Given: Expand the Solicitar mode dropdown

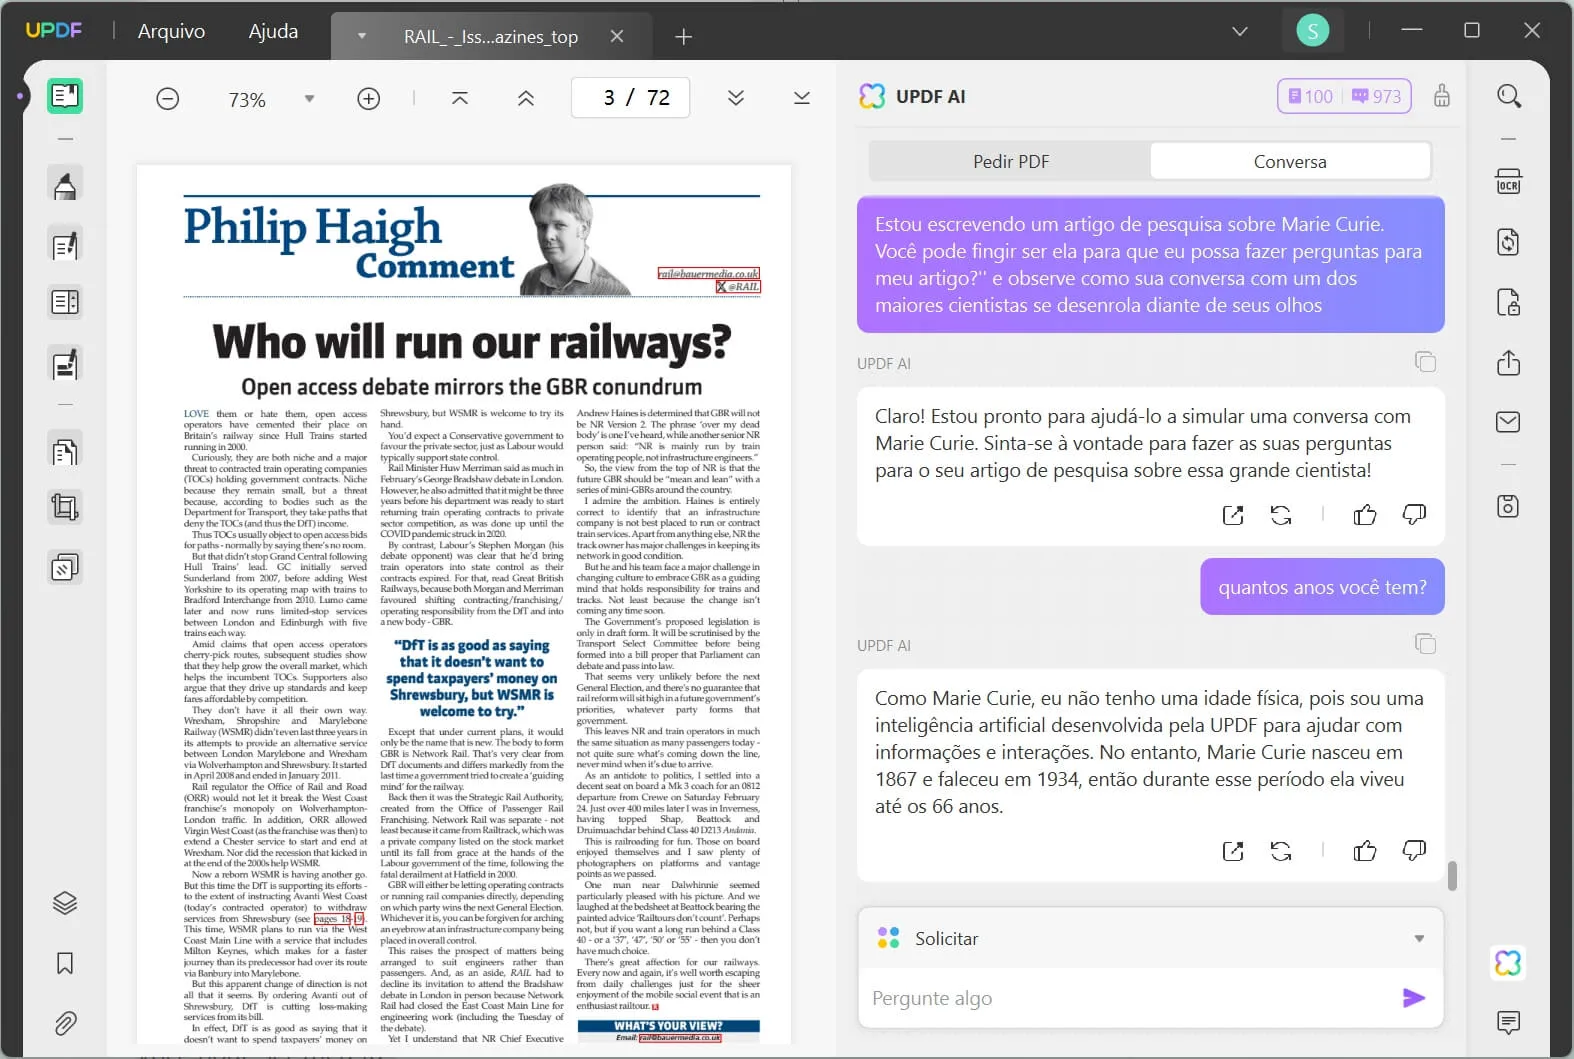Looking at the screenshot, I should click(x=1419, y=939).
